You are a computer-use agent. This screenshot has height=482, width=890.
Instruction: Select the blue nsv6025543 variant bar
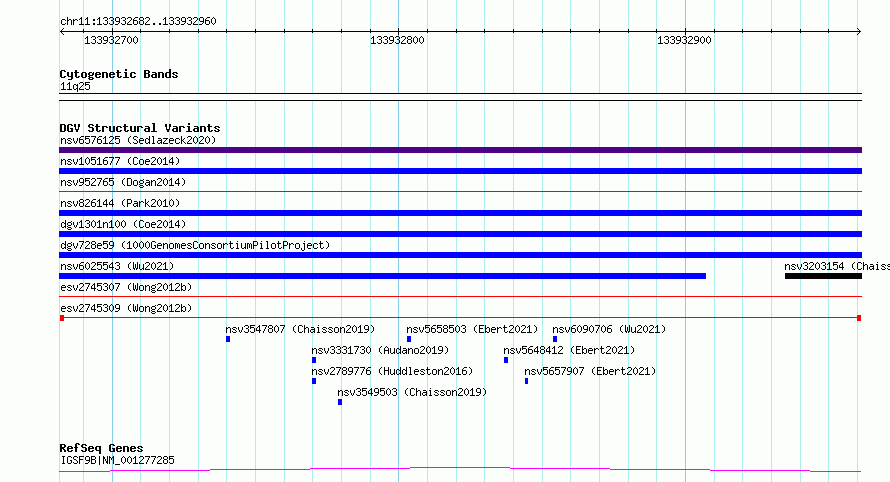tap(383, 276)
